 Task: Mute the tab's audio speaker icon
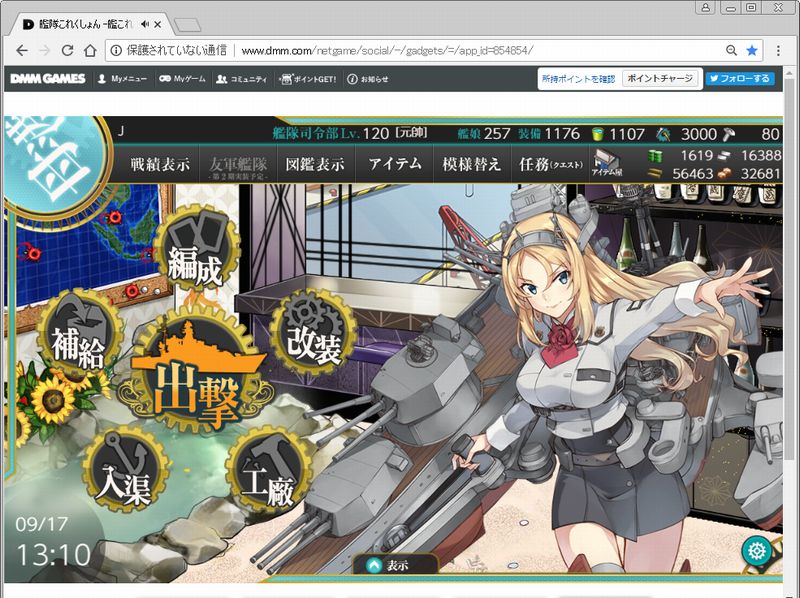click(145, 24)
